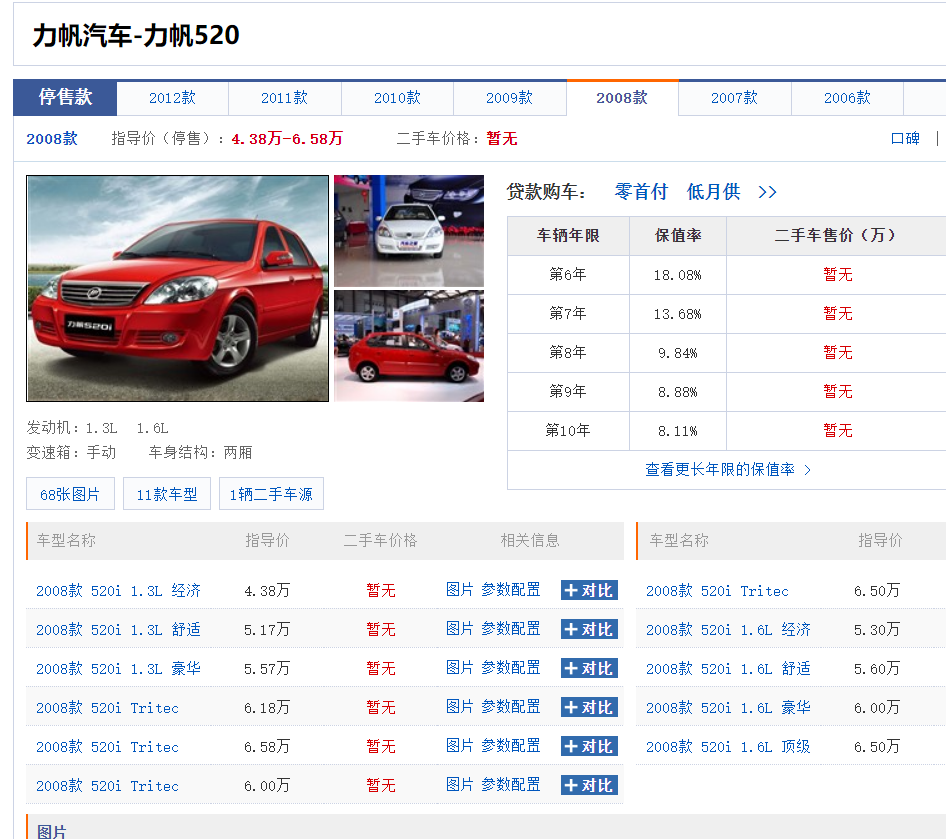Click the 1辆二手车源 button
This screenshot has height=839, width=946.
(x=271, y=494)
